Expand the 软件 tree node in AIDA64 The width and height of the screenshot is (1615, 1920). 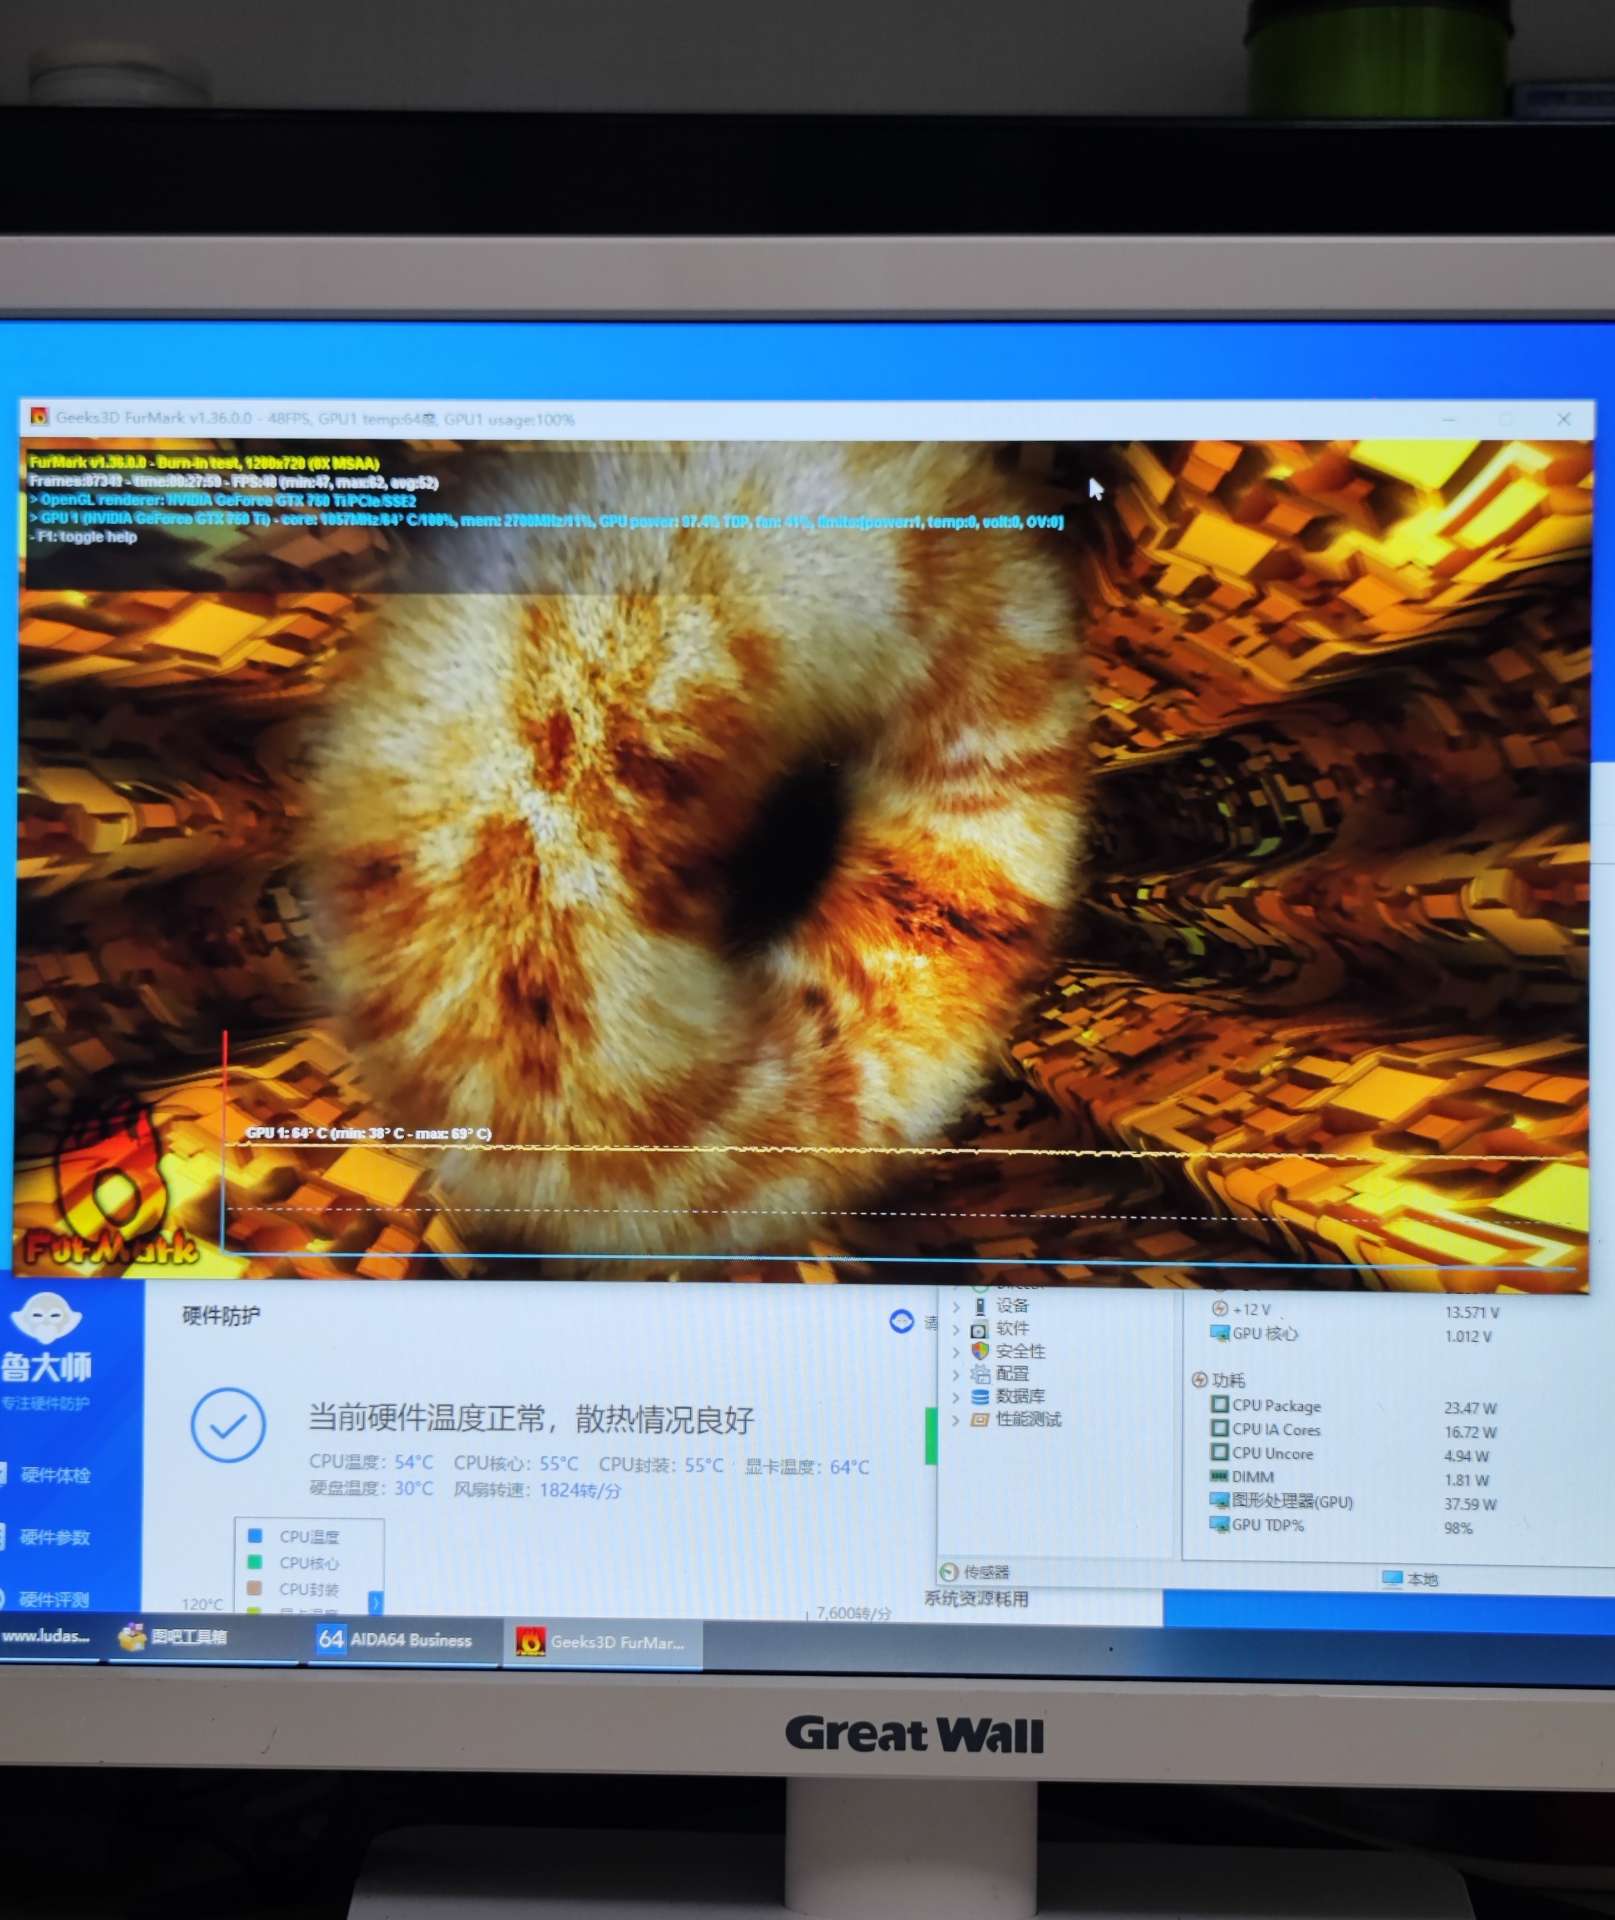coord(956,1329)
